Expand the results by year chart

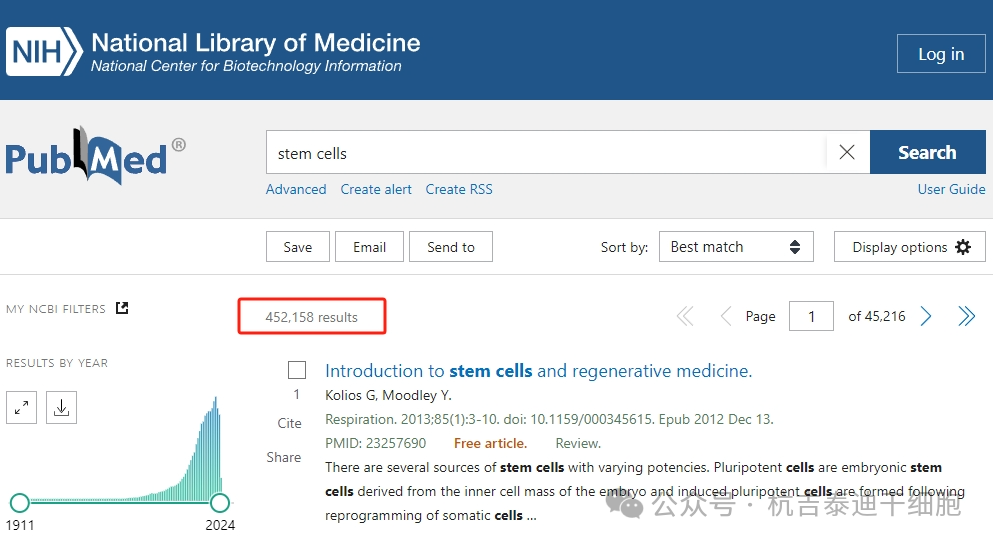22,407
